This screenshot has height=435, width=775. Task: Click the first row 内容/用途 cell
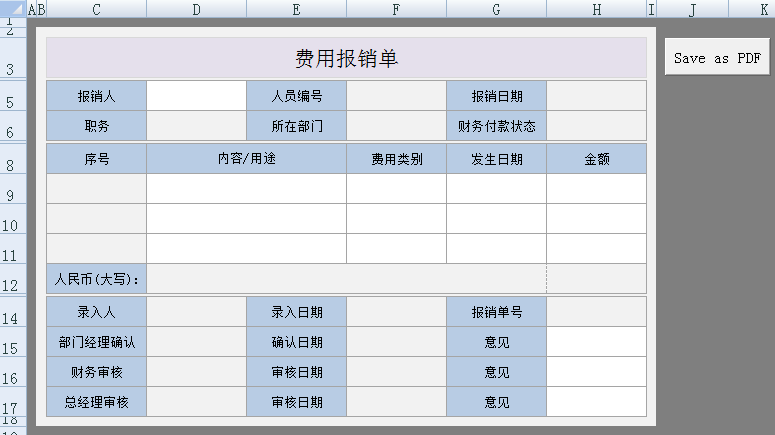click(246, 189)
